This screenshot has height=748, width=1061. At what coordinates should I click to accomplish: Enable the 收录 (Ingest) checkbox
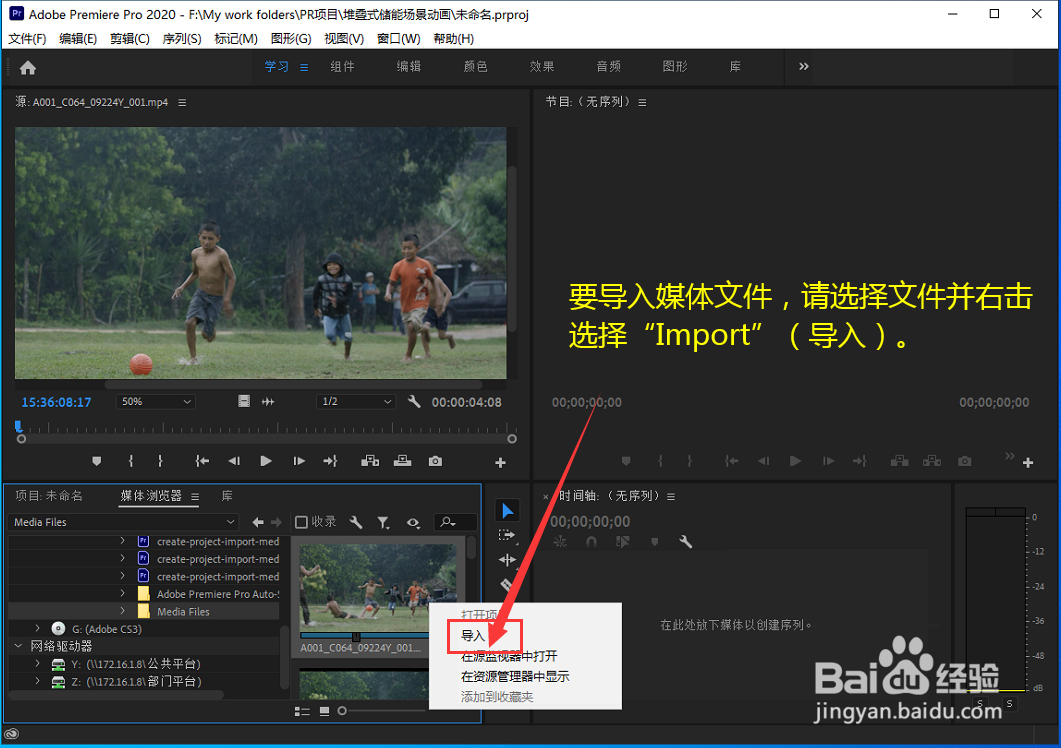coord(302,521)
